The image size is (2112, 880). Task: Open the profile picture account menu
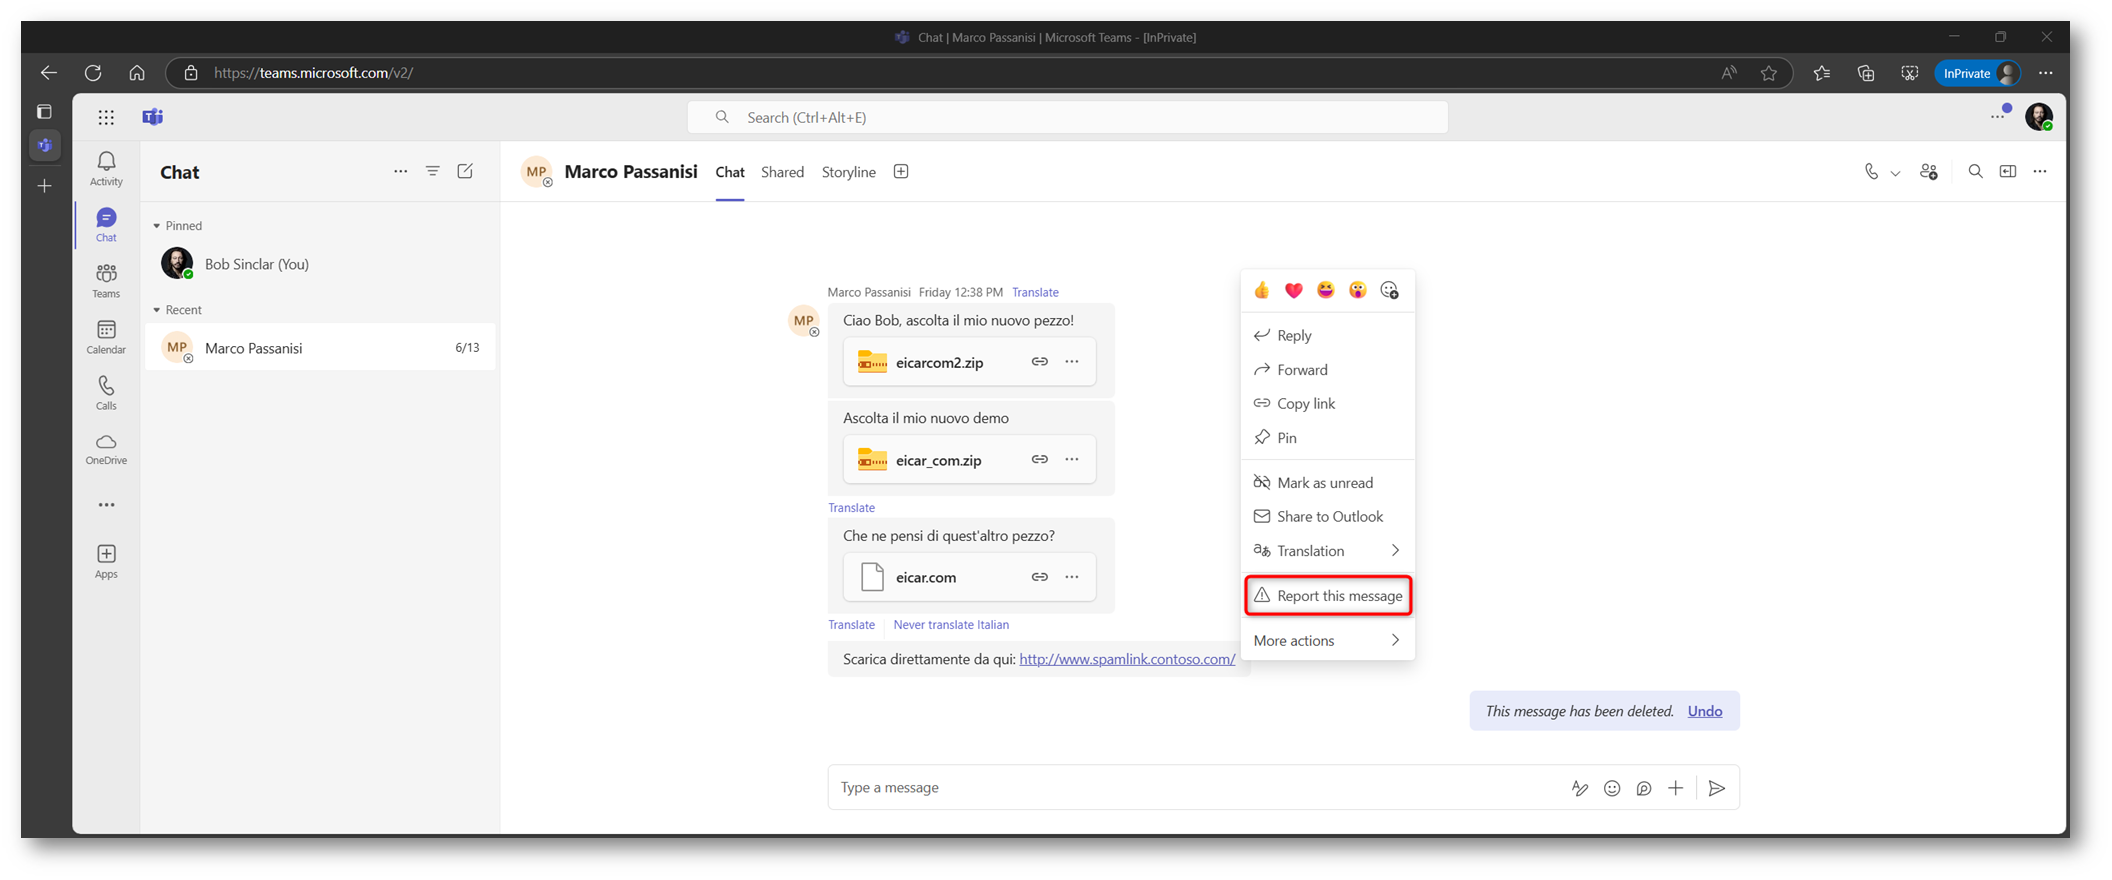pyautogui.click(x=2039, y=117)
